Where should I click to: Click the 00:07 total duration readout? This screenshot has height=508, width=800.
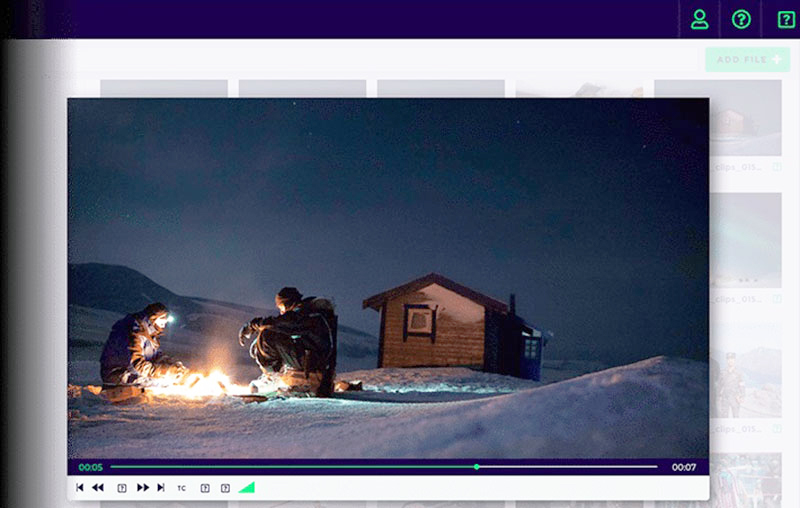[x=684, y=467]
